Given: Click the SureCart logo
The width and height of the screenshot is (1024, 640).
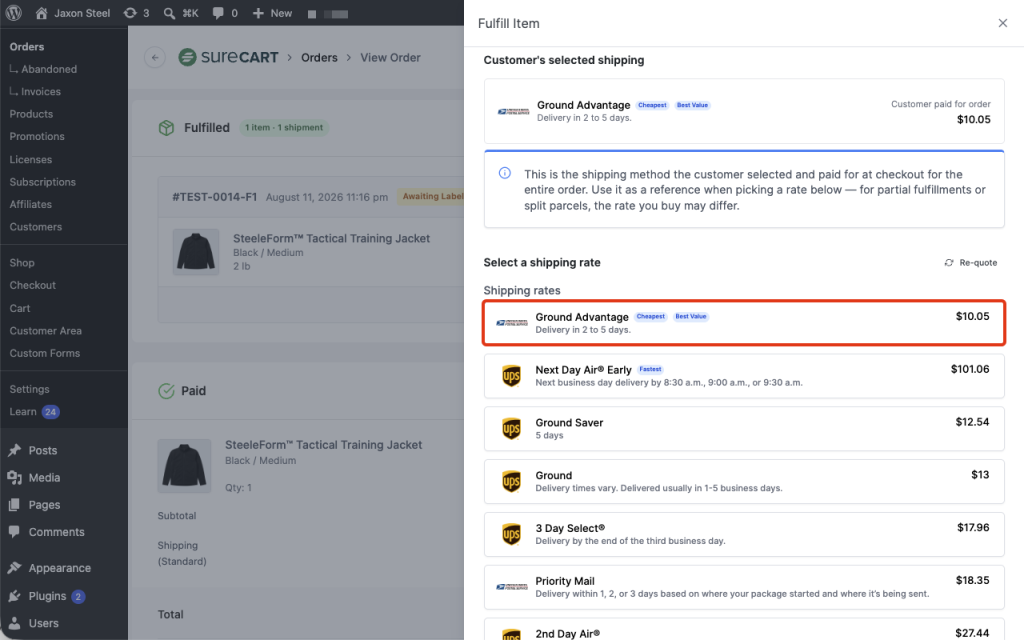Looking at the screenshot, I should 229,57.
